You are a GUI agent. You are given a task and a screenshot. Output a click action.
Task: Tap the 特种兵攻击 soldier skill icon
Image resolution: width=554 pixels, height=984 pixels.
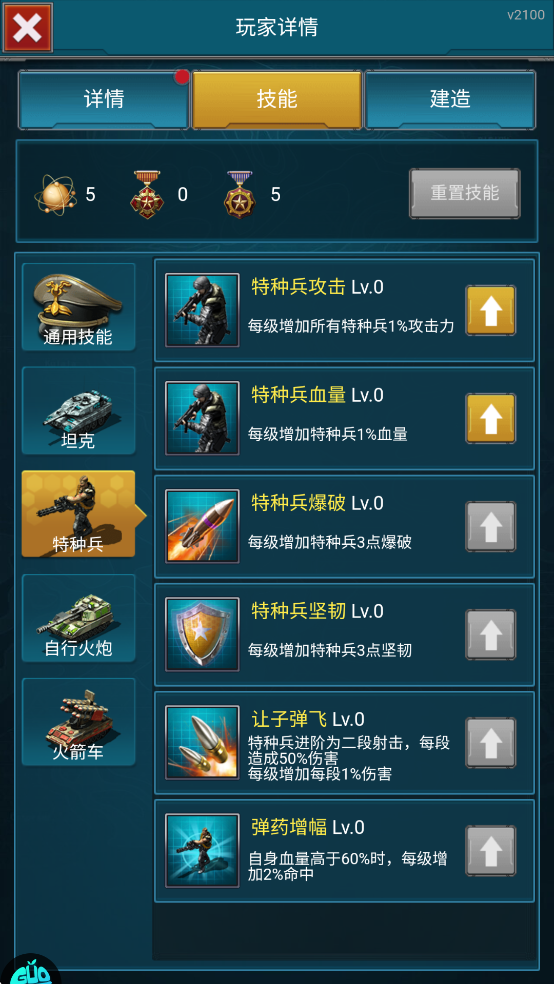tap(202, 310)
